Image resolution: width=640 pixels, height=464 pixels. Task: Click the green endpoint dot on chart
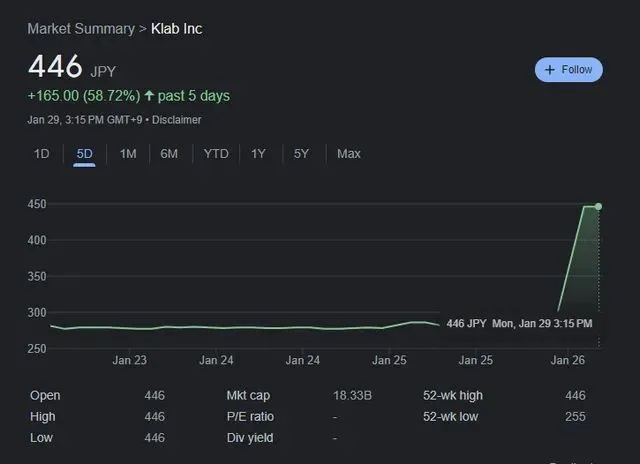[x=598, y=206]
